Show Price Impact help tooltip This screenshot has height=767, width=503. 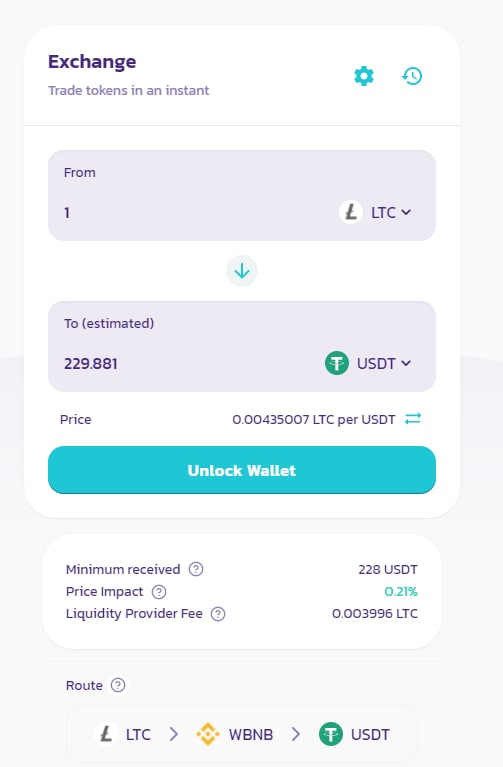point(159,591)
